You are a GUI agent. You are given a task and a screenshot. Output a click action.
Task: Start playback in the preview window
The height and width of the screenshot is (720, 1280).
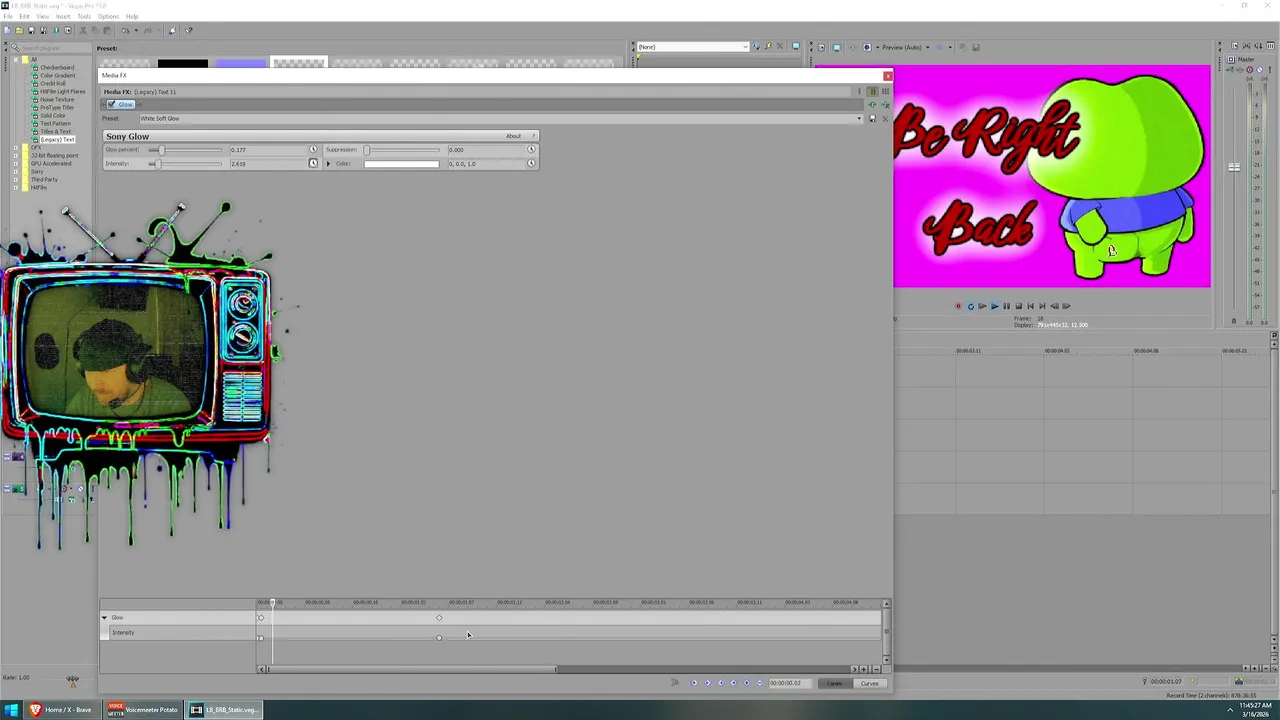coord(995,306)
